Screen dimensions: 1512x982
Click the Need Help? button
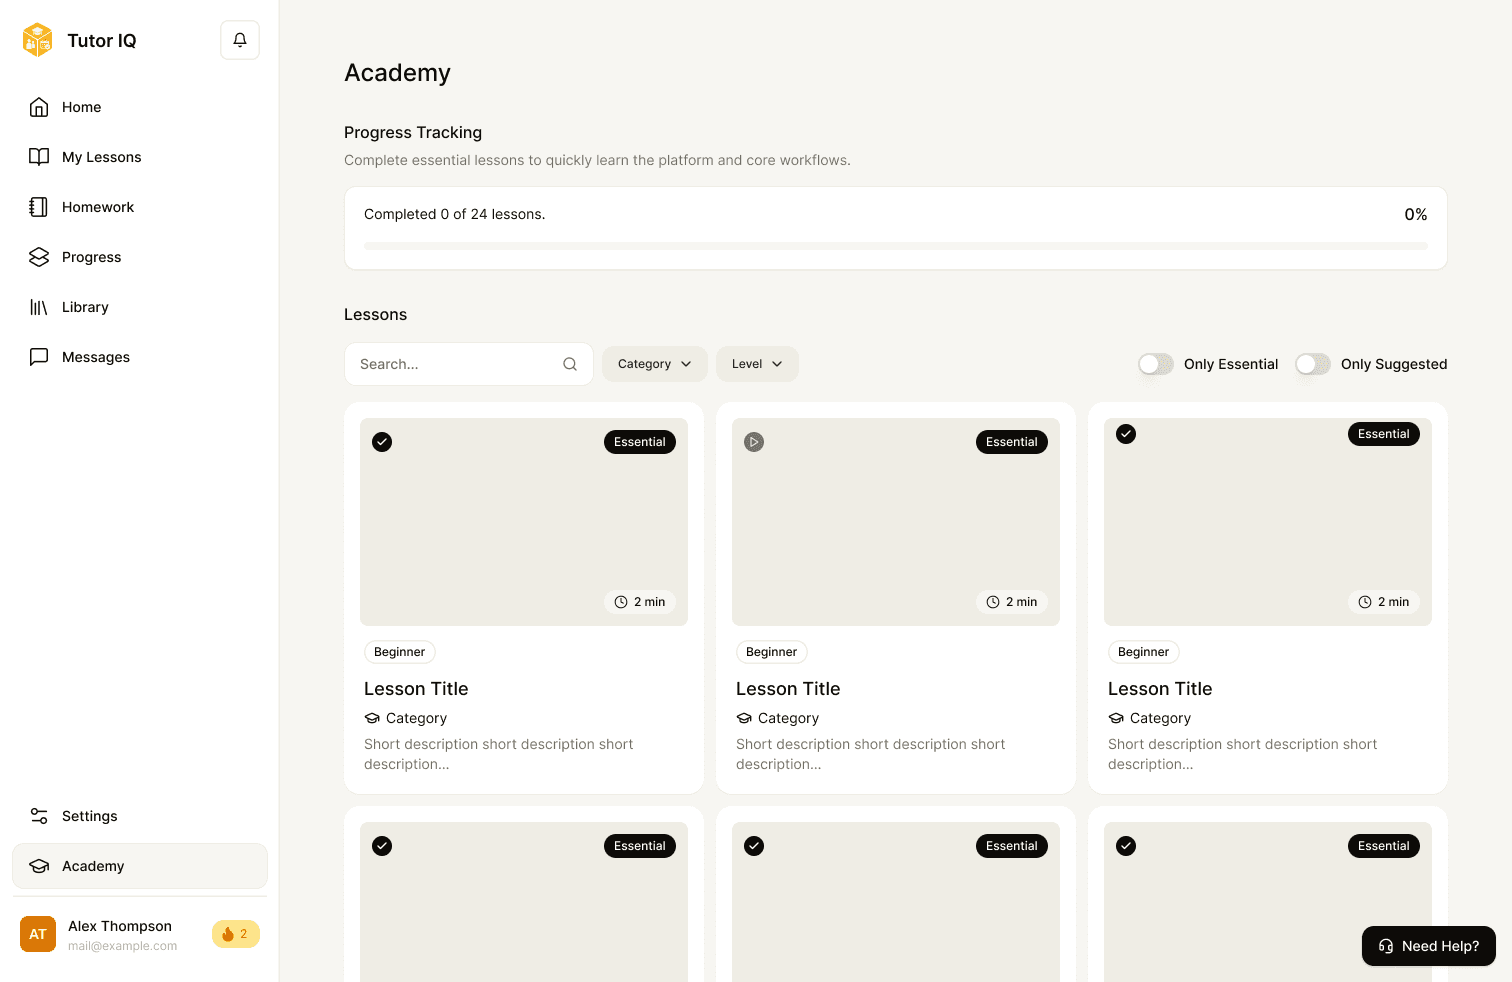pyautogui.click(x=1429, y=946)
